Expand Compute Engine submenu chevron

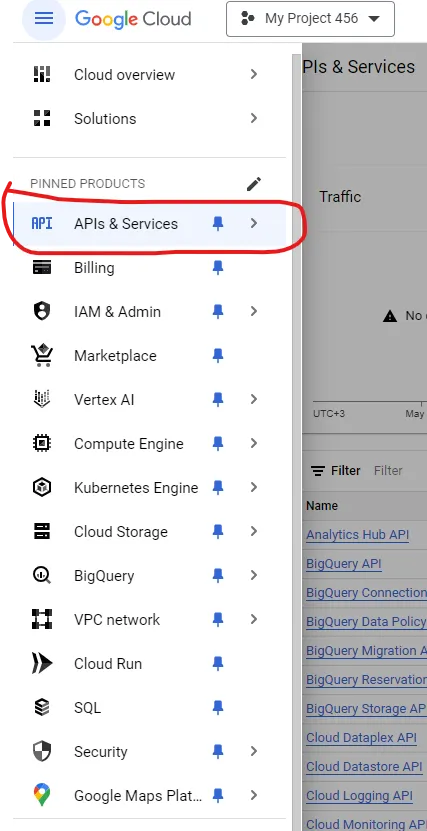[x=254, y=444]
